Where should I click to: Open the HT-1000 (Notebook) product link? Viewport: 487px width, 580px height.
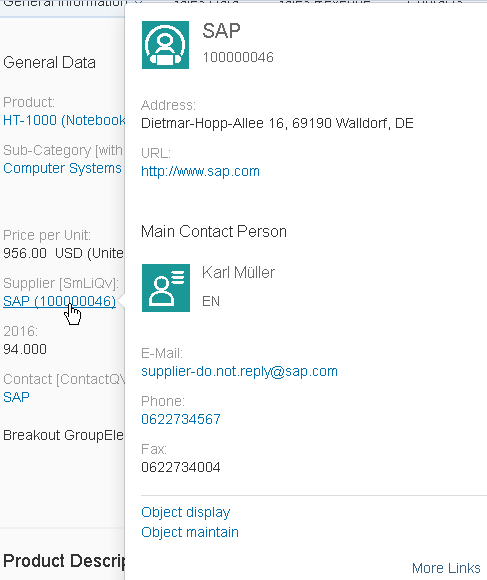(64, 120)
